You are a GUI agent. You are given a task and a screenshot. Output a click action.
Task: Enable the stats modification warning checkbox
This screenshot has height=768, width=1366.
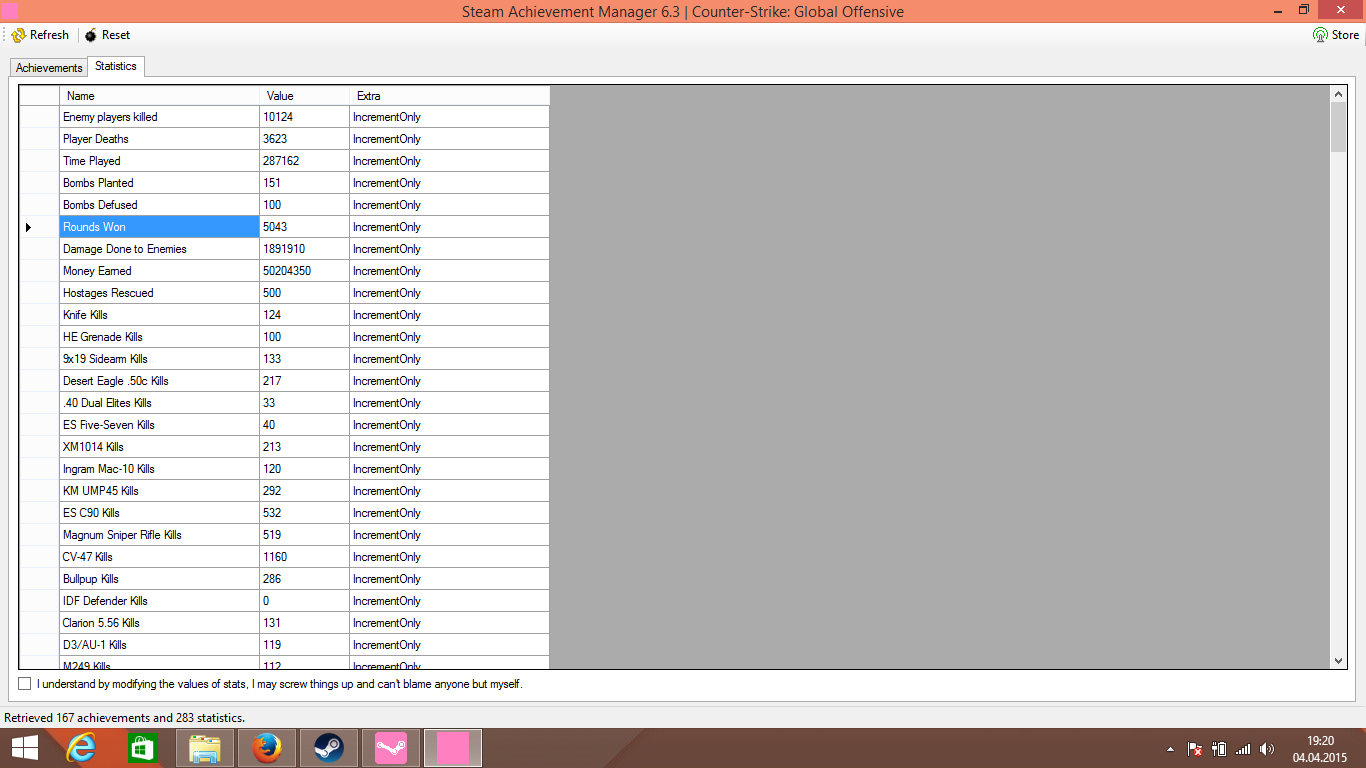coord(25,684)
